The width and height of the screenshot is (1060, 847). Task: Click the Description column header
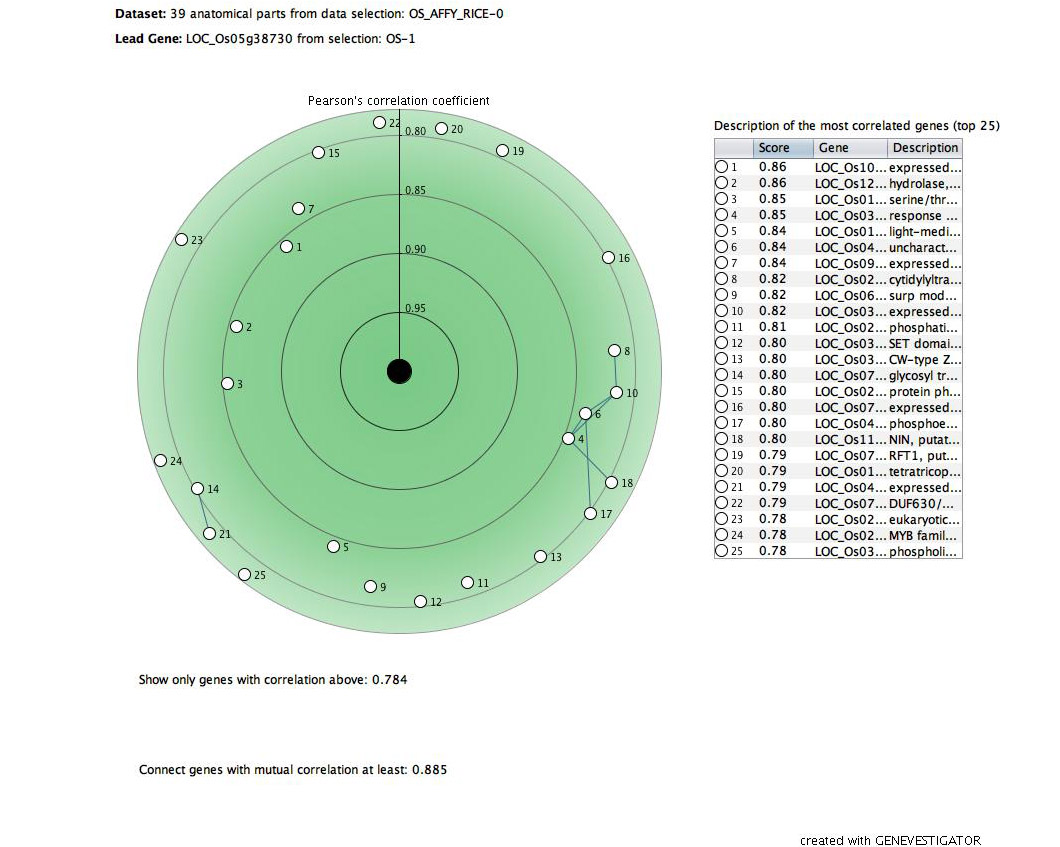tap(924, 148)
